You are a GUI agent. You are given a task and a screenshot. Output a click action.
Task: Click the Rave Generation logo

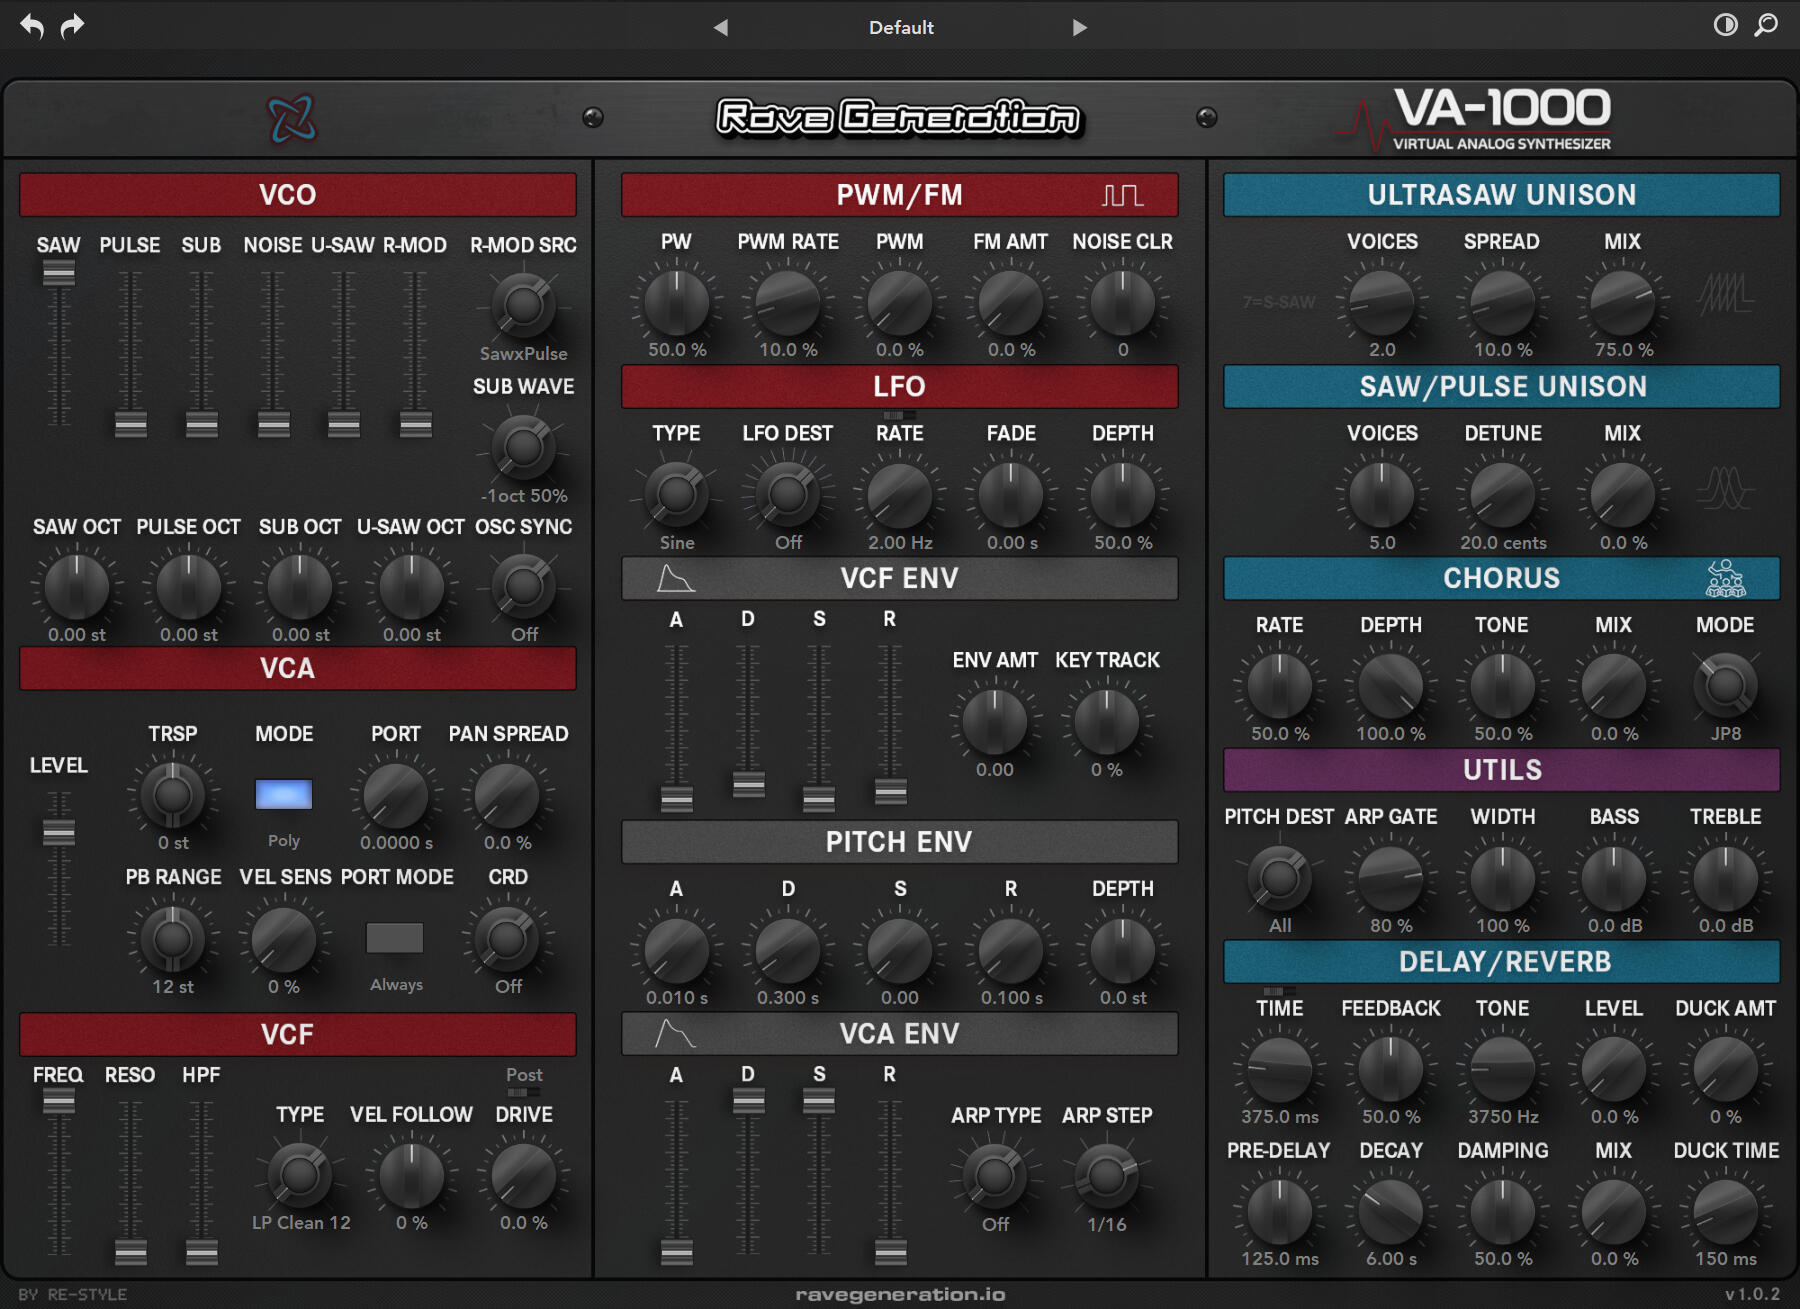900,118
